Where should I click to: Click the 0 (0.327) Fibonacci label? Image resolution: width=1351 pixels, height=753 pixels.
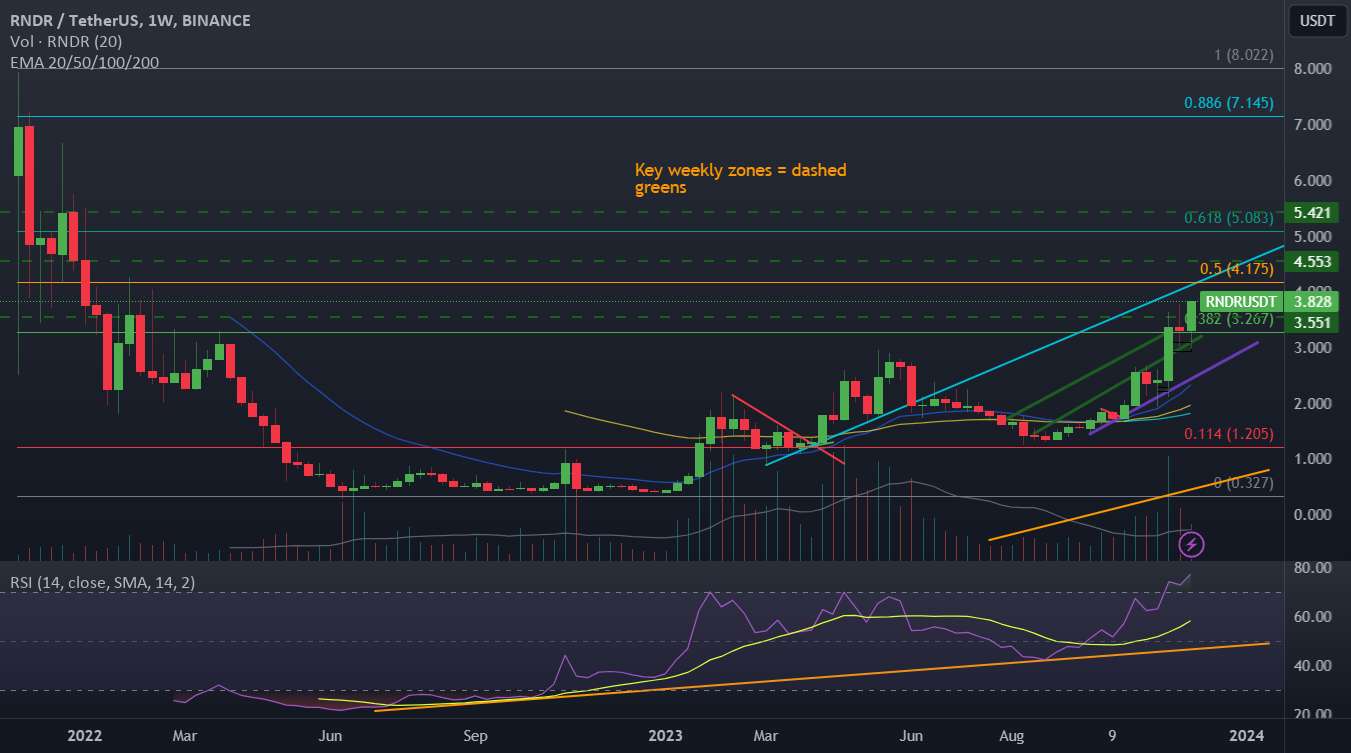1243,483
